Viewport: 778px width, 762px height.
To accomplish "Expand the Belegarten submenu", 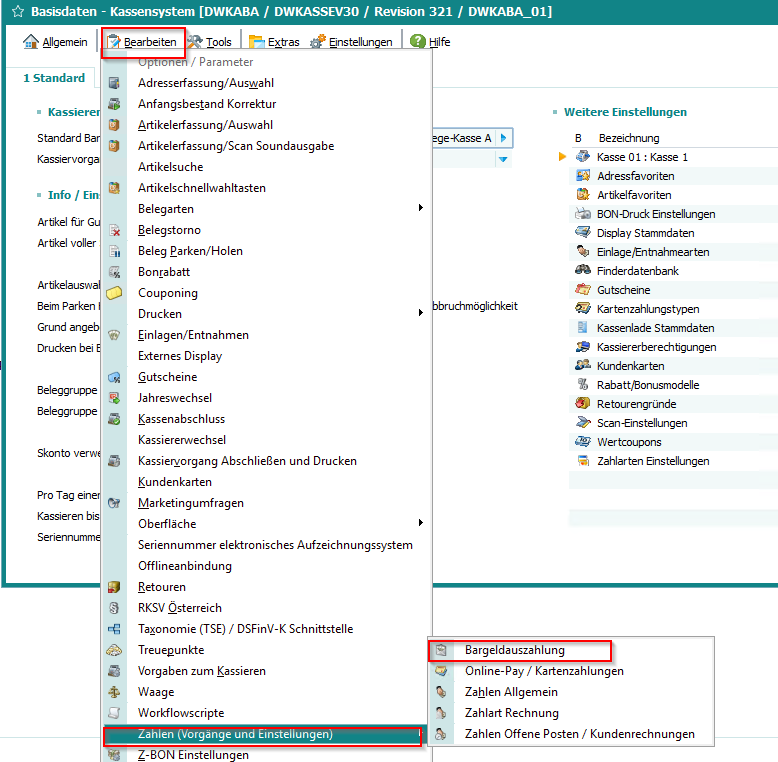I will click(421, 209).
